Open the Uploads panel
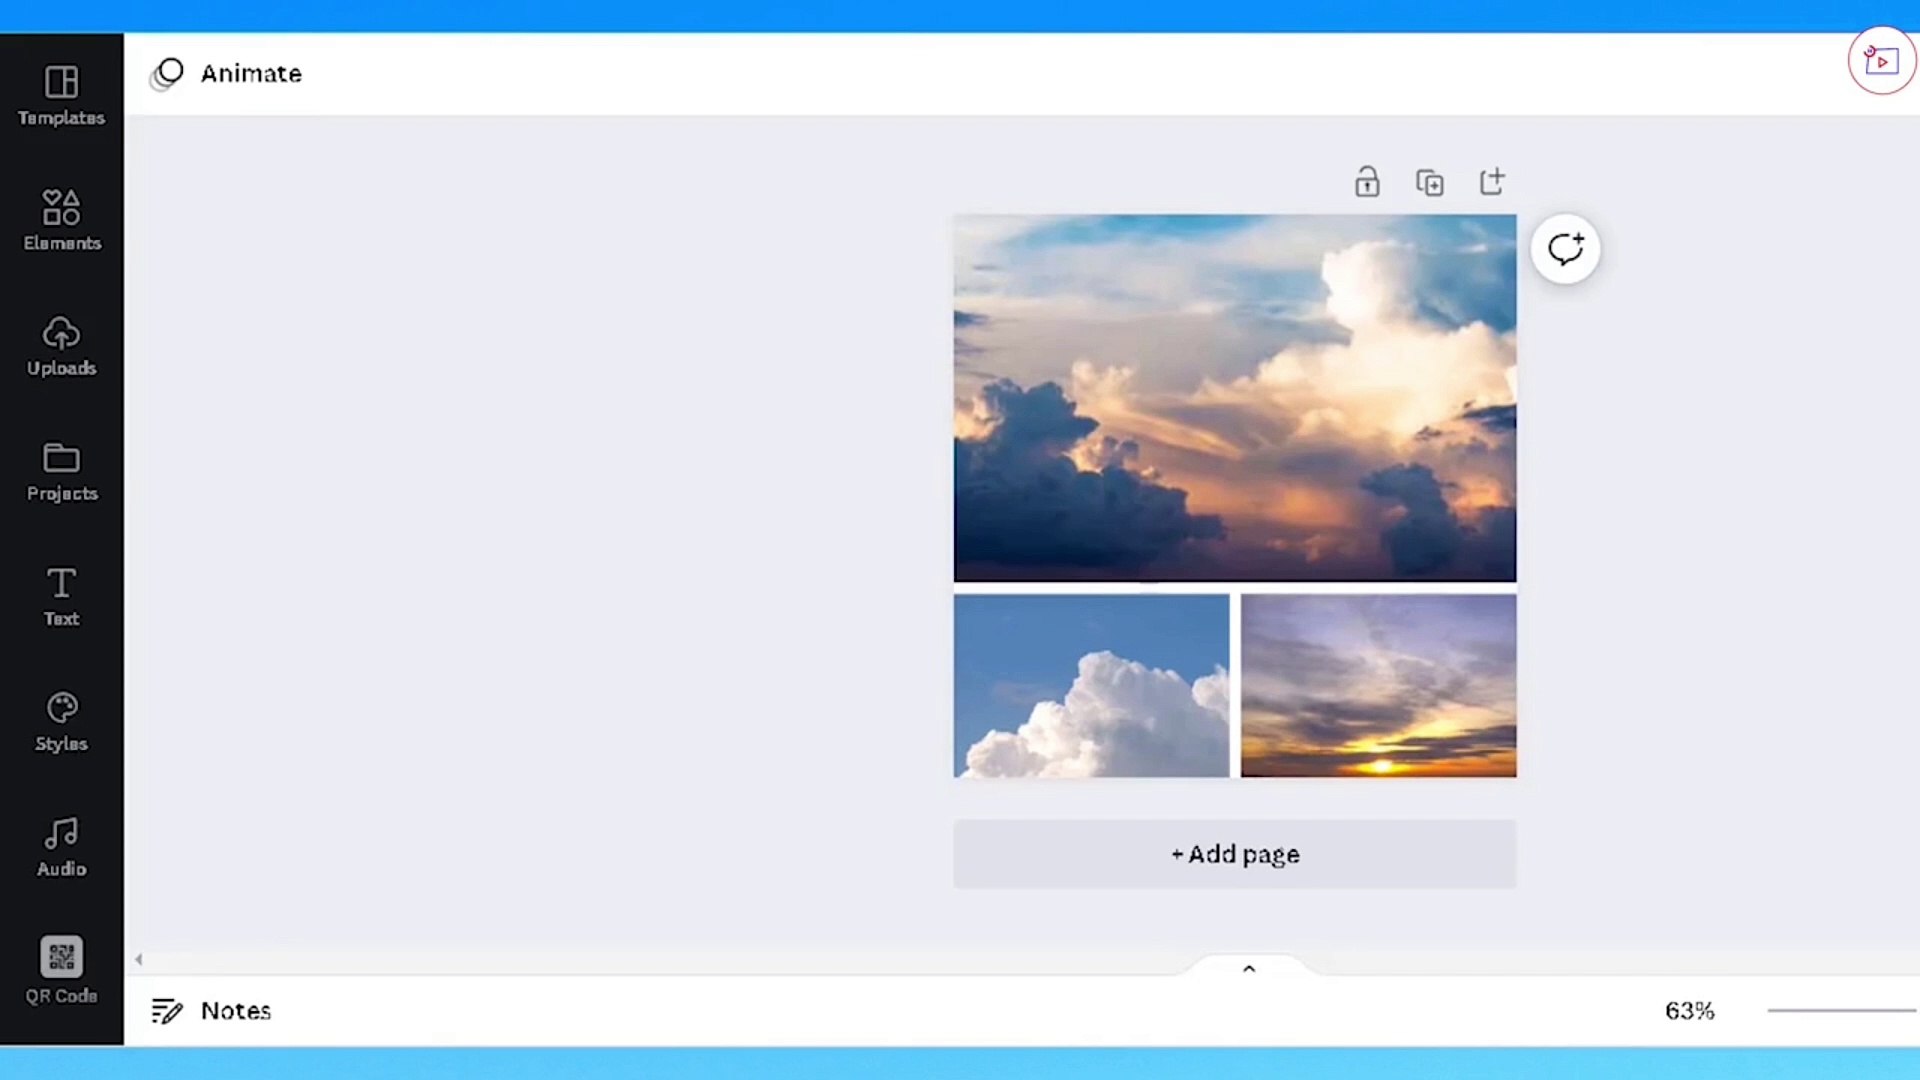Screen dimensions: 1920x1080 [61, 345]
